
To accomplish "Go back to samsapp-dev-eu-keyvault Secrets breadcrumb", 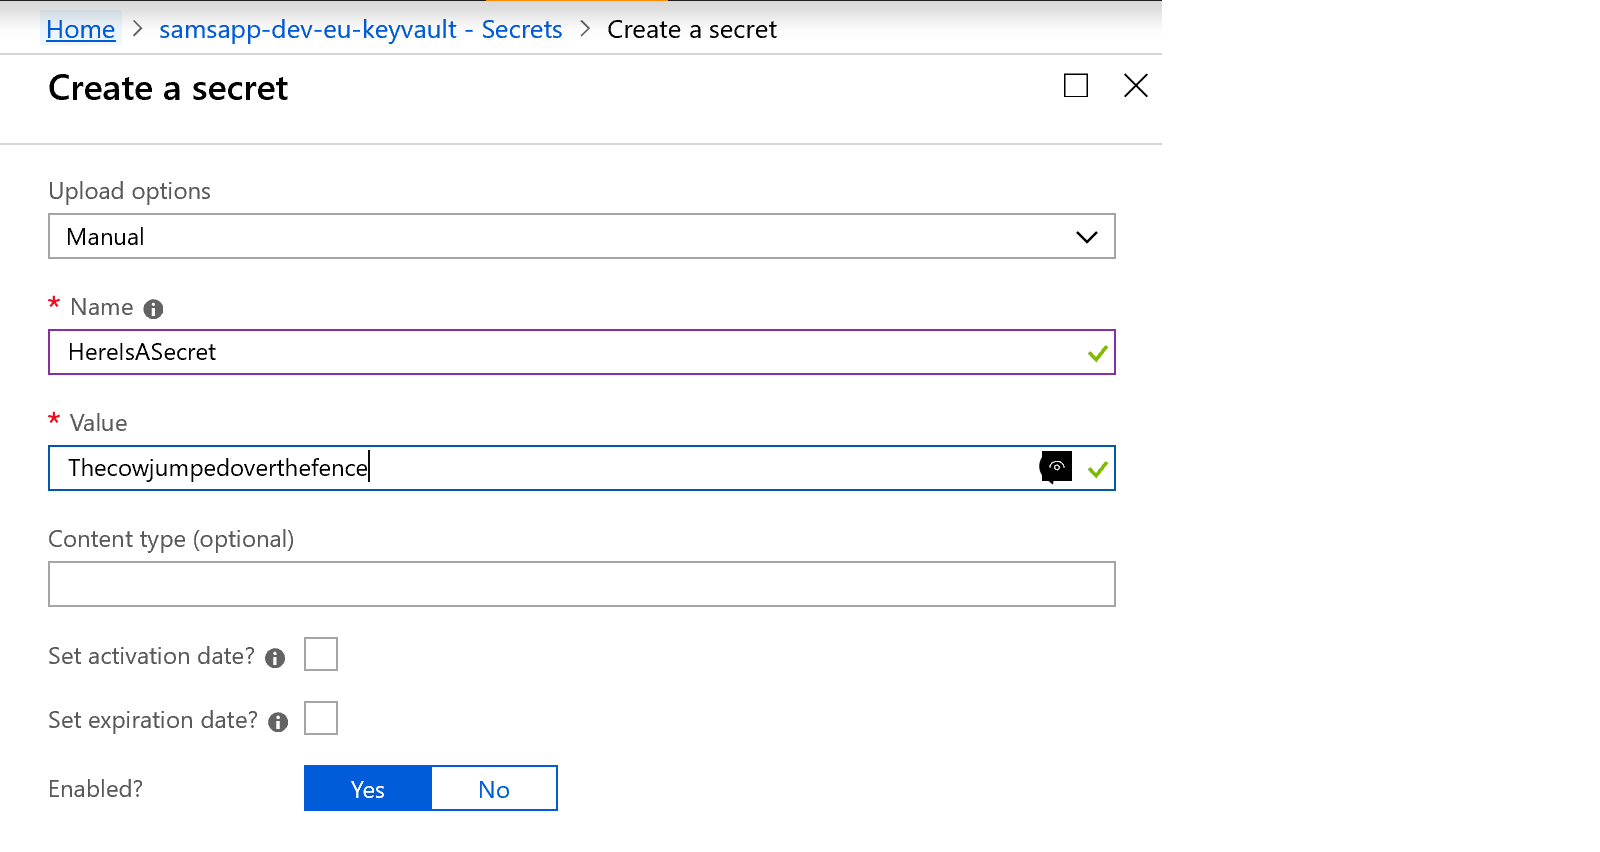I will [x=360, y=30].
